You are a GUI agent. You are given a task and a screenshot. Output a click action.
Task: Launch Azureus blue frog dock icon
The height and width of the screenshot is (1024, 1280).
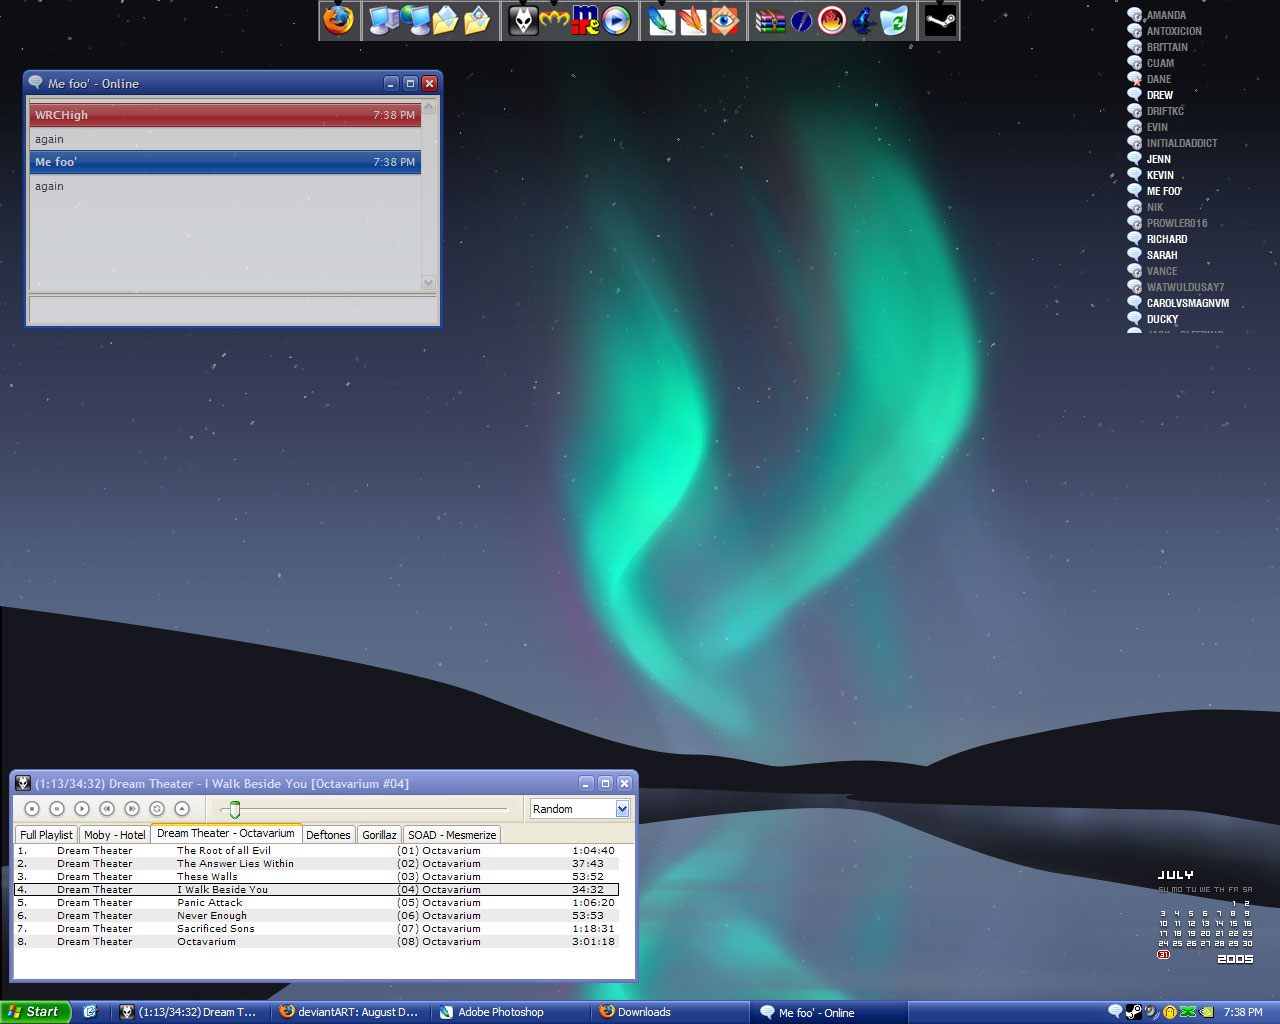point(864,20)
